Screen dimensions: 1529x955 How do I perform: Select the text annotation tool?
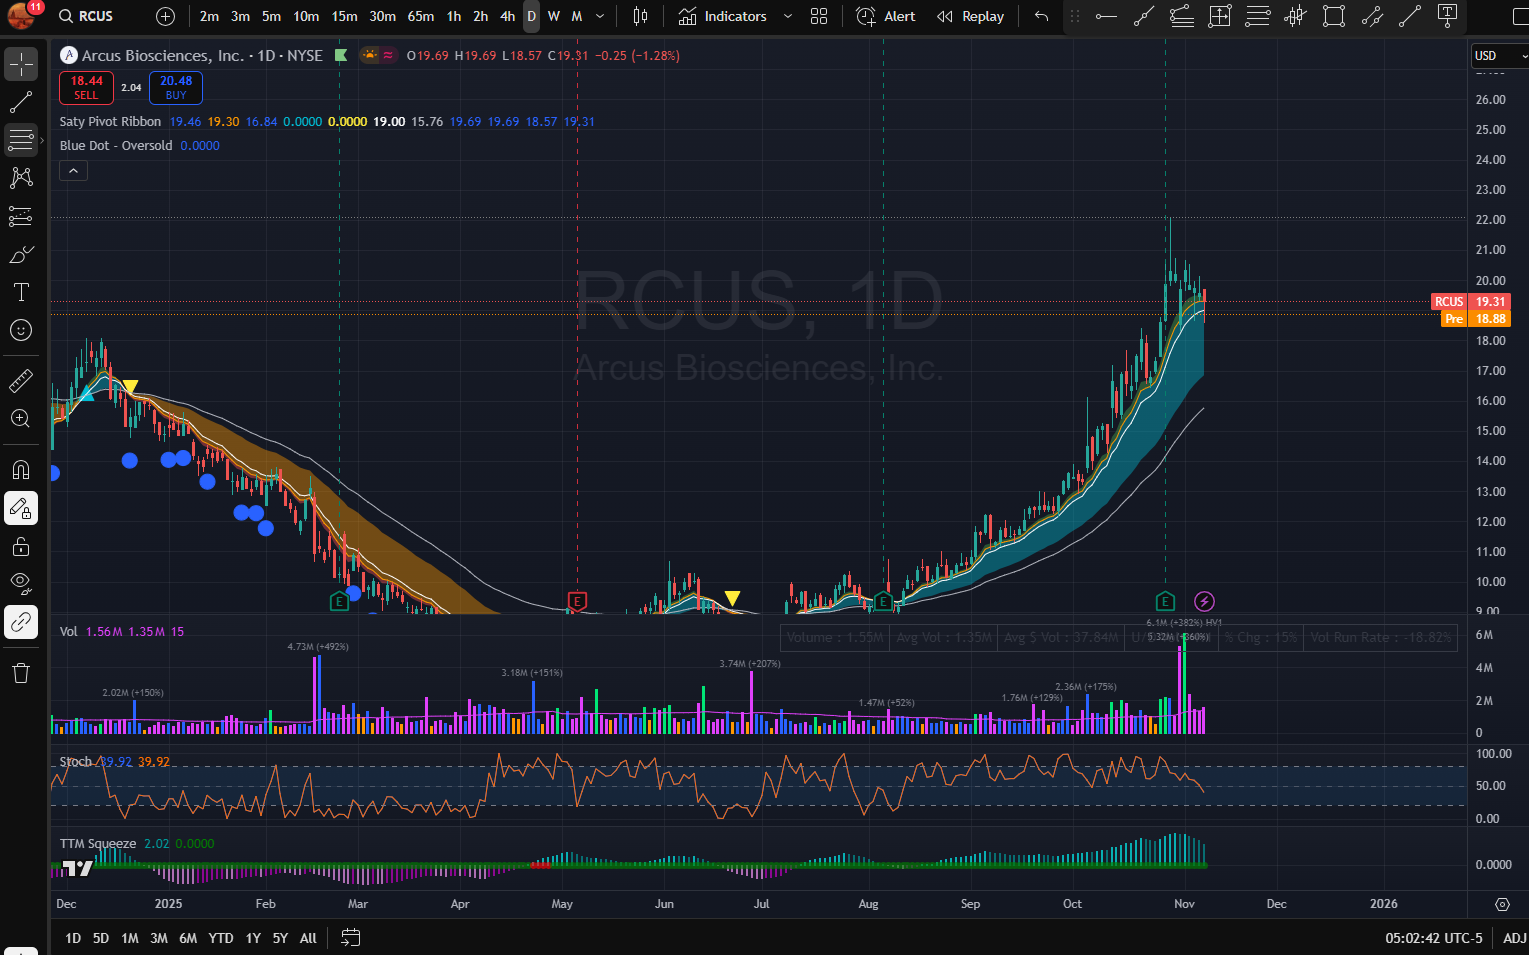(21, 292)
